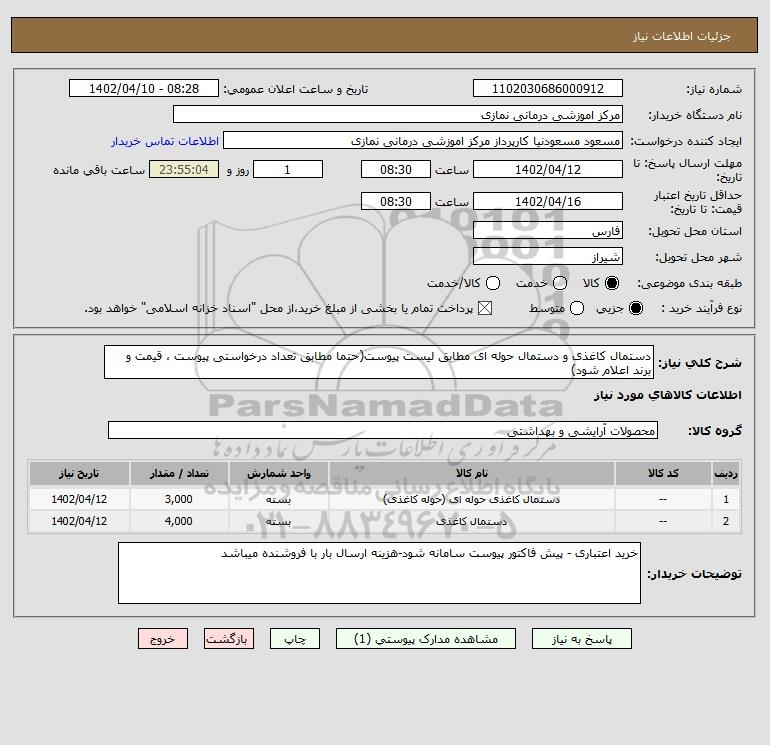770x745 pixels.
Task: Click the page title جزئیات اطلاعات نیاز
Action: (682, 36)
